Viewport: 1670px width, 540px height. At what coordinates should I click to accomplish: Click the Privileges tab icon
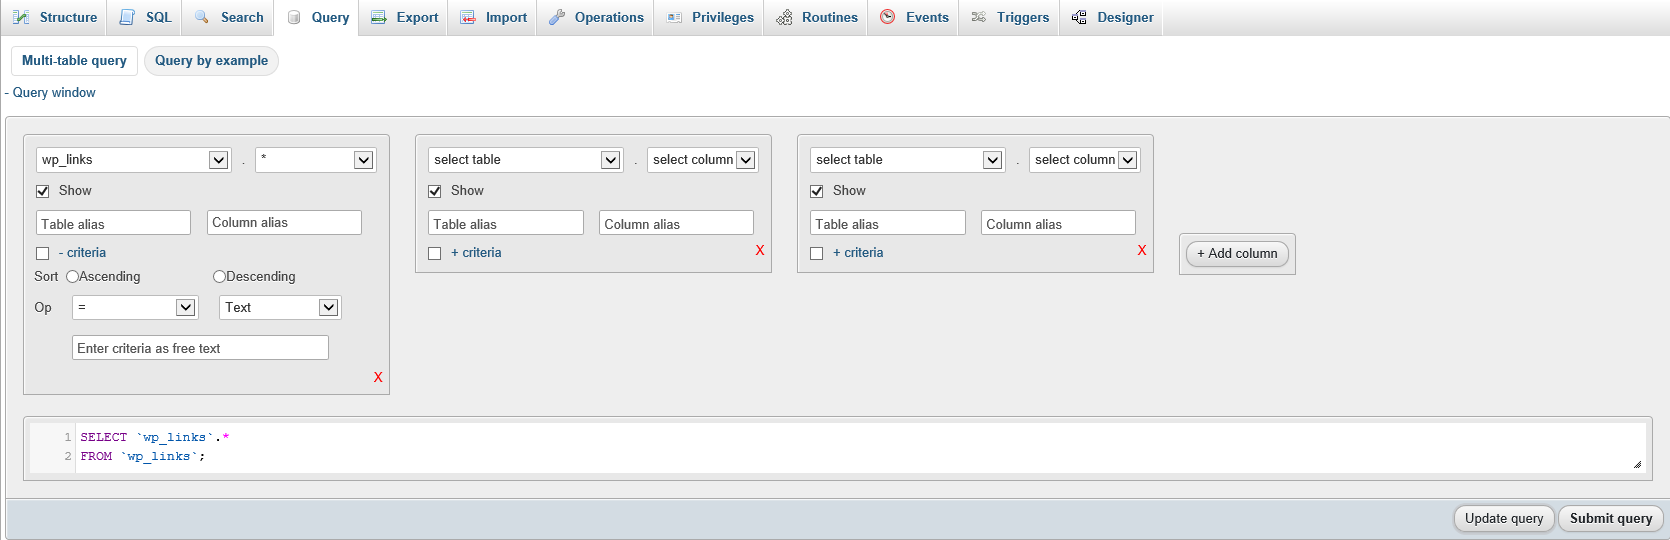(x=674, y=17)
